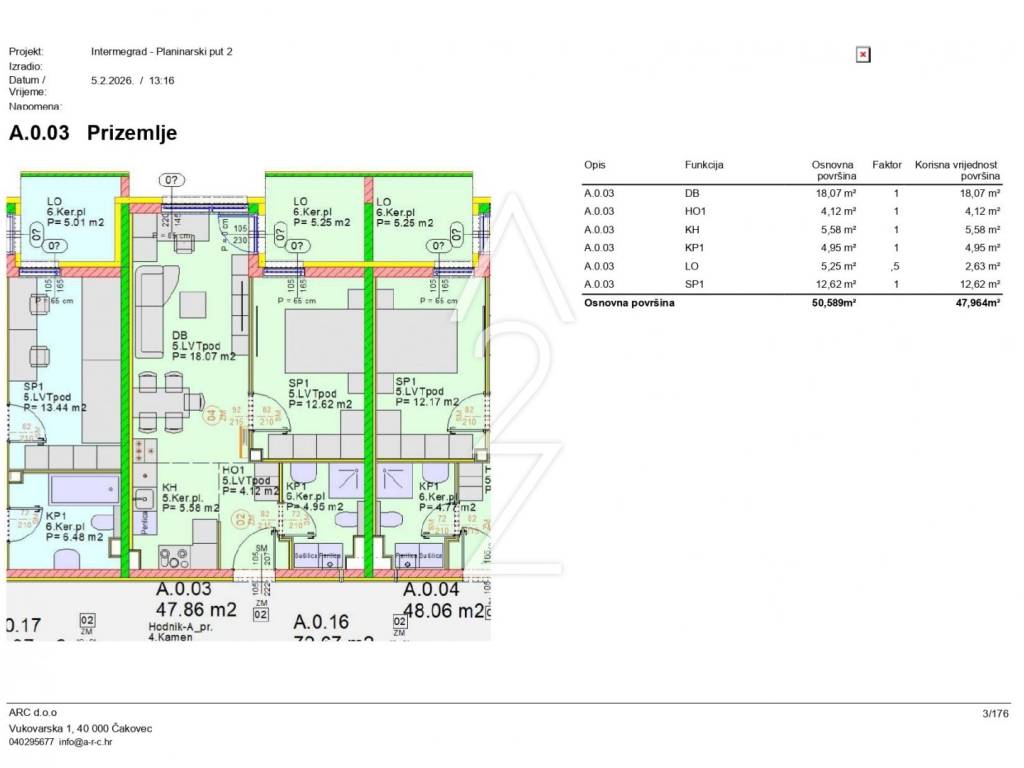Click the page number 3/176

point(995,713)
